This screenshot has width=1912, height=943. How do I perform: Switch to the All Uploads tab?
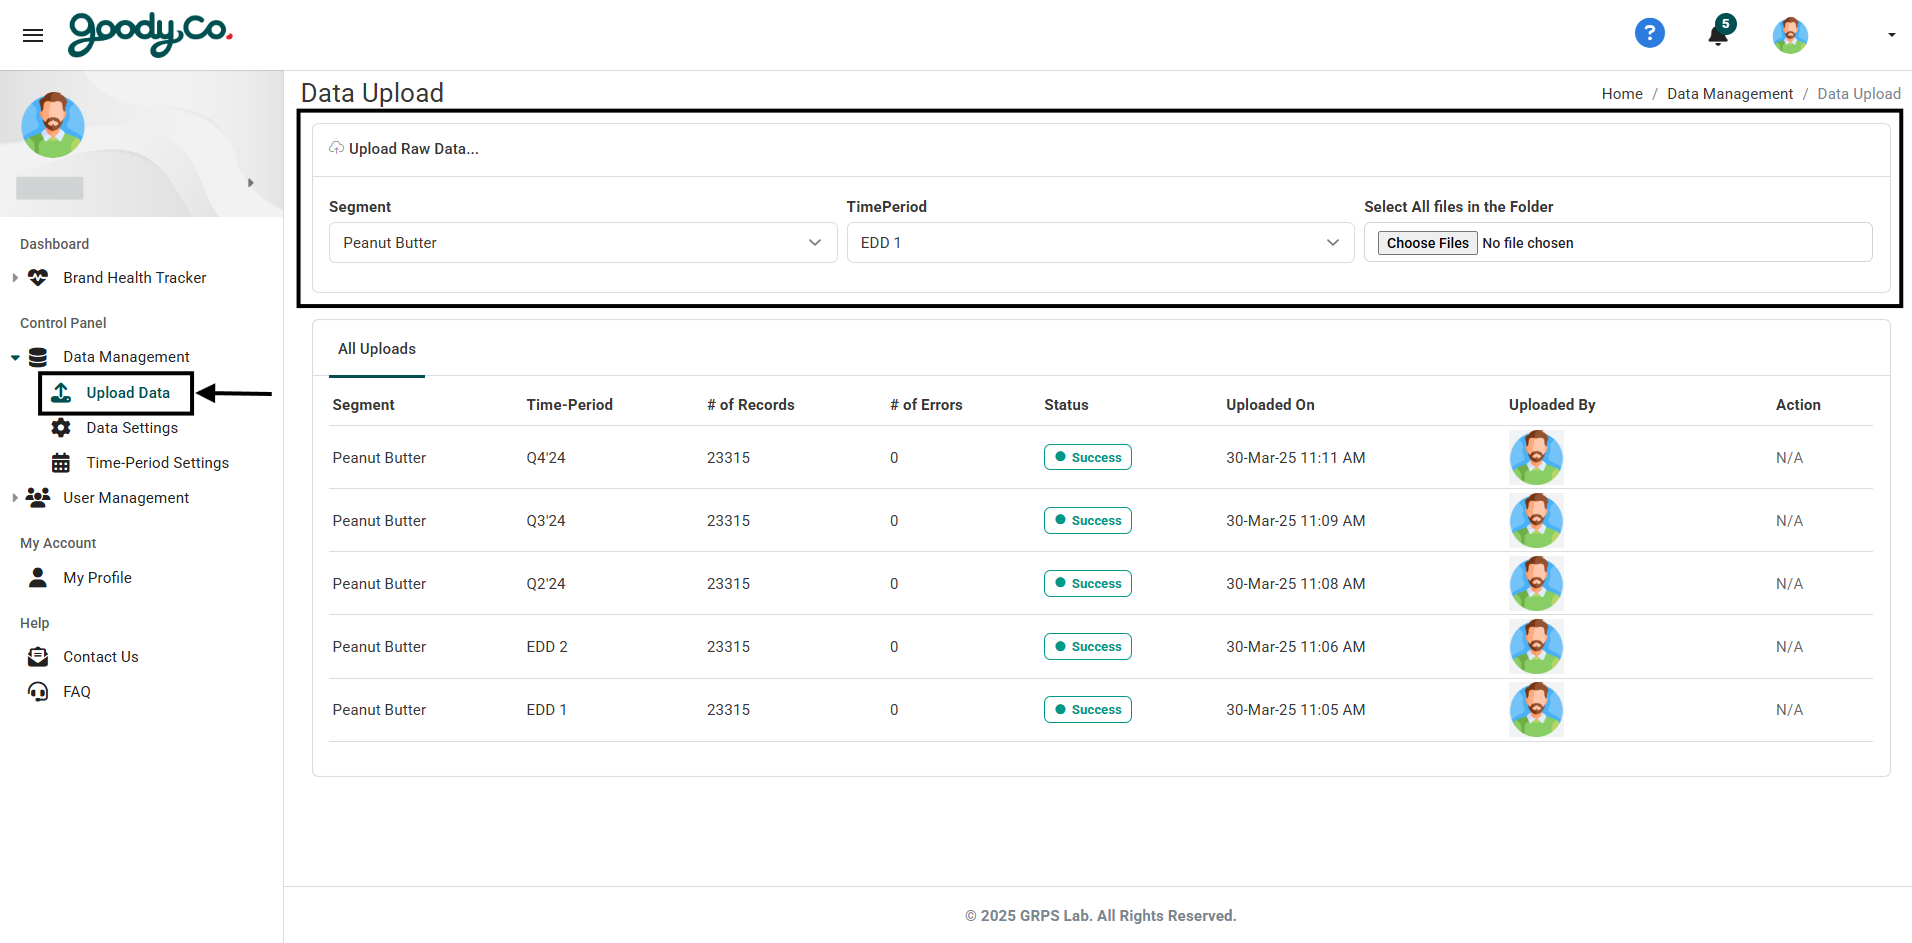(376, 348)
